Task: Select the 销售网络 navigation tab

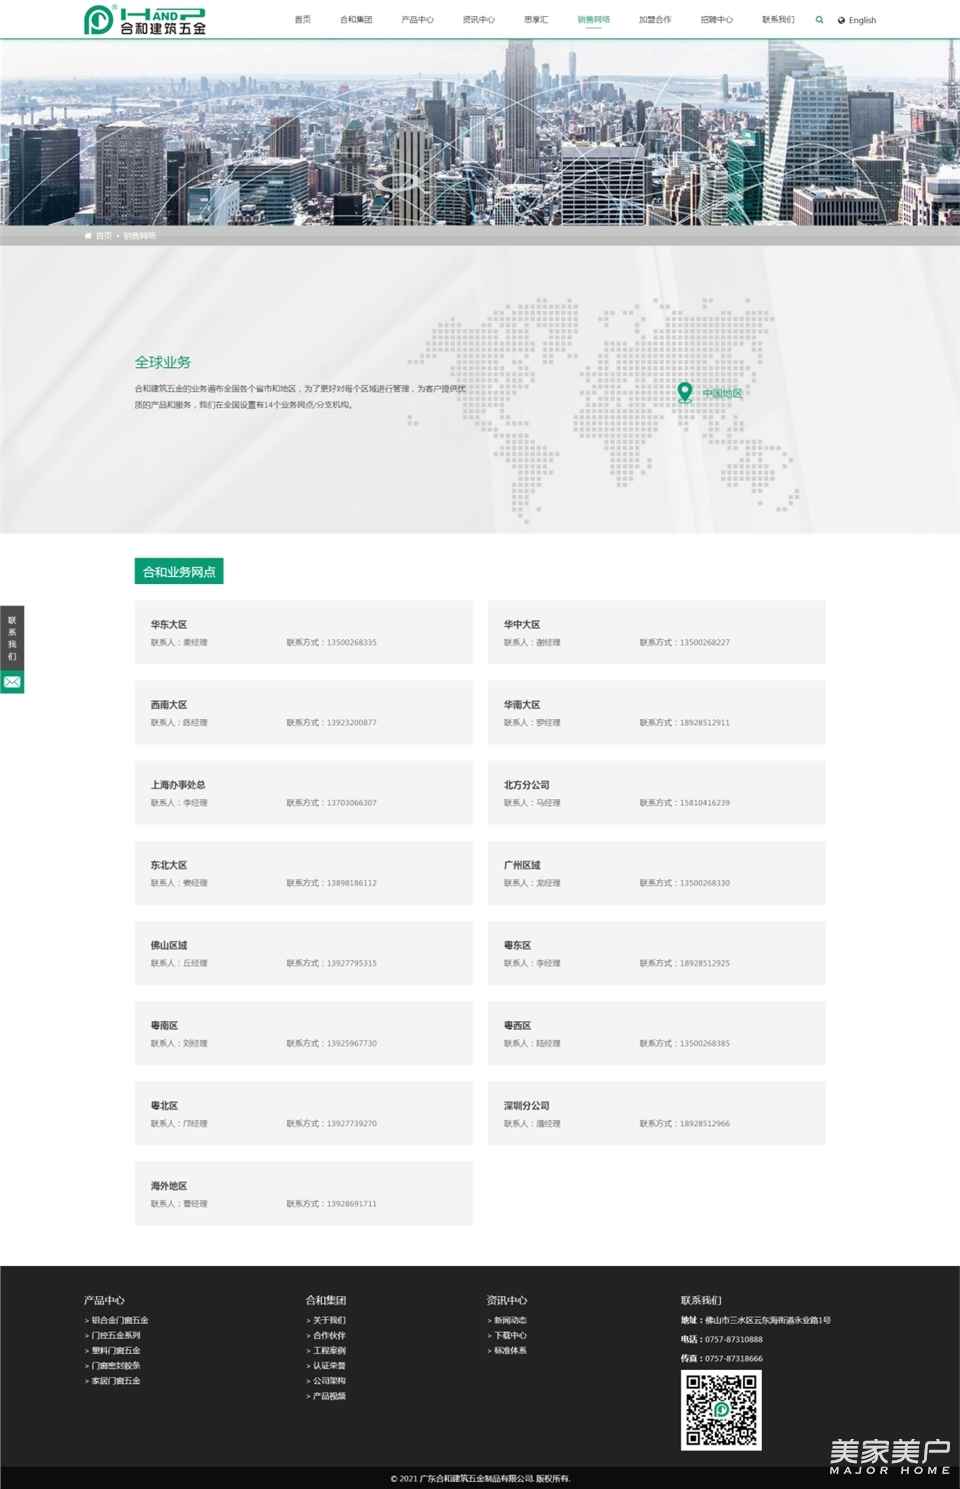Action: 593,20
